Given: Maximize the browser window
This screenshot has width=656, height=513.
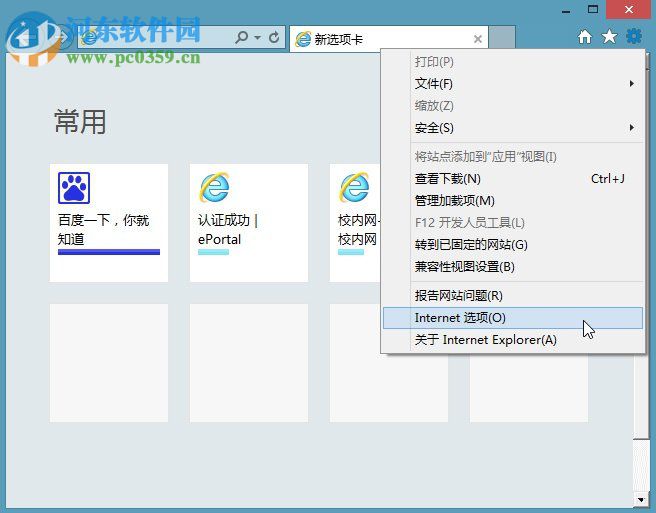Looking at the screenshot, I should coord(593,9).
